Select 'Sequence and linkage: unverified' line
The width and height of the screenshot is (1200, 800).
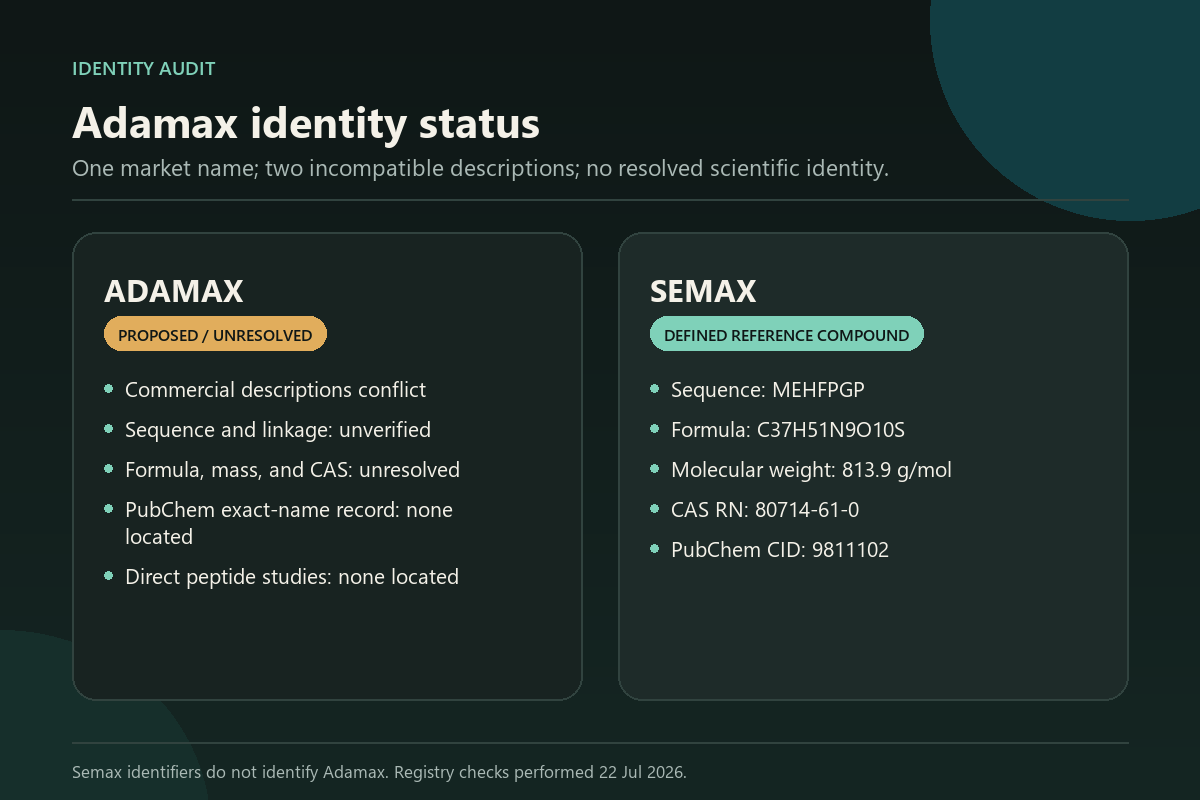(x=278, y=430)
